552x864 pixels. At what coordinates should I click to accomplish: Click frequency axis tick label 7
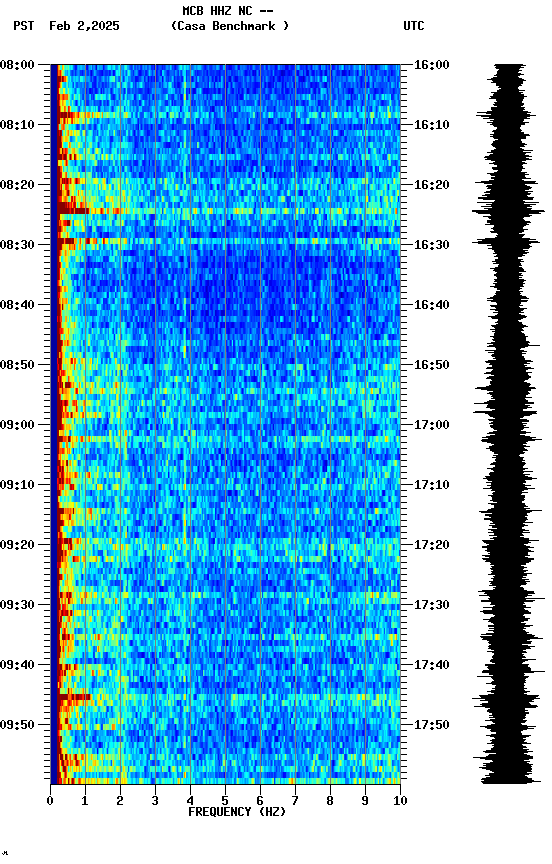tap(295, 801)
